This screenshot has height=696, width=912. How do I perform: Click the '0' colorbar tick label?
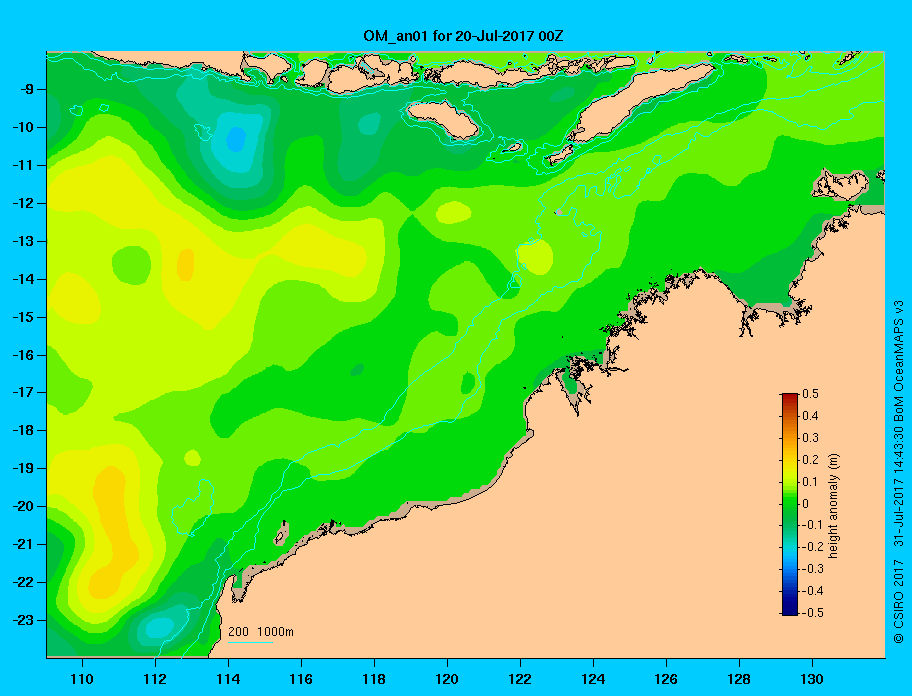(x=806, y=504)
